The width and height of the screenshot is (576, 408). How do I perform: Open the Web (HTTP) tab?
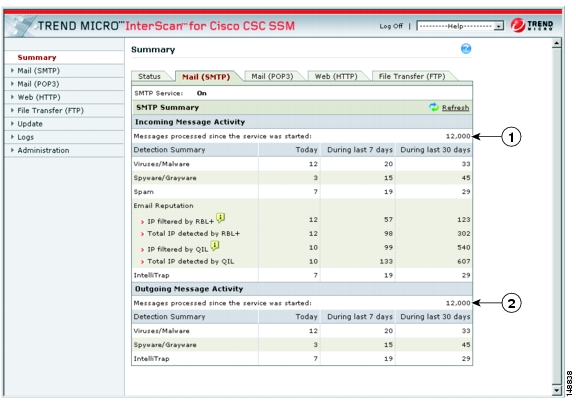pos(336,76)
